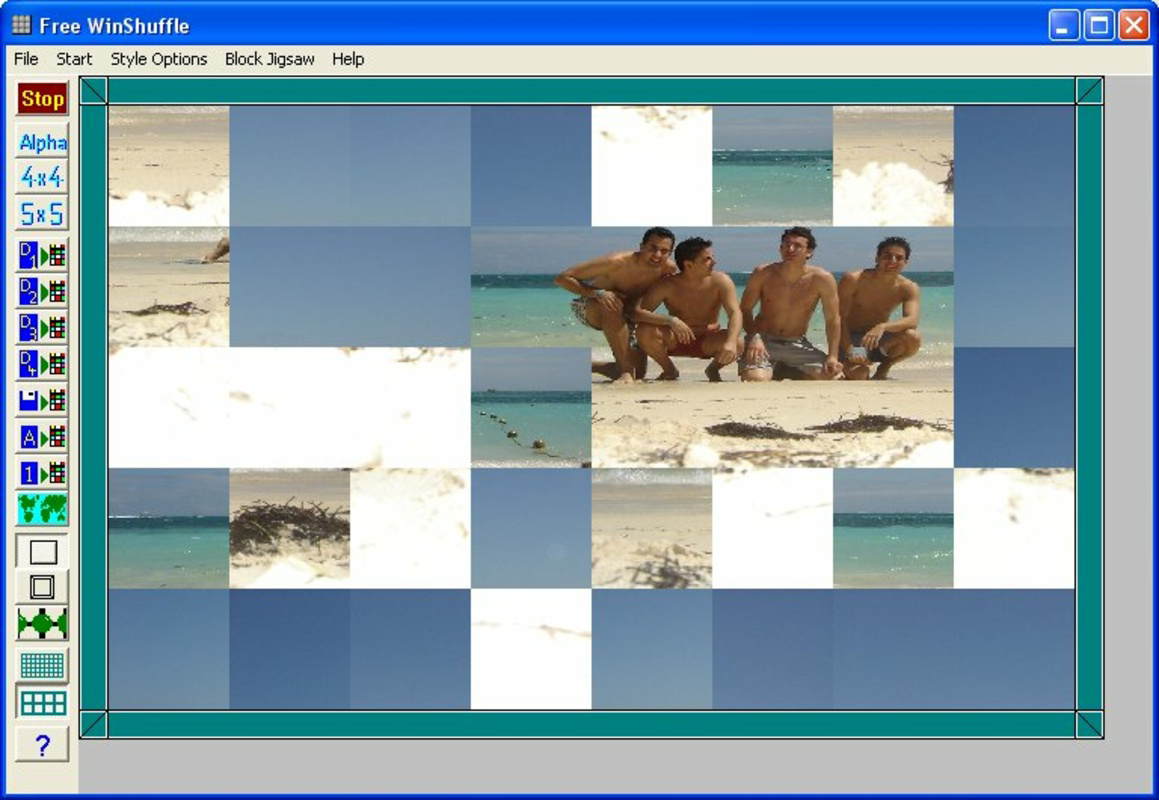Viewport: 1159px width, 800px height.
Task: Select the coarse grid icon
Action: (x=42, y=703)
